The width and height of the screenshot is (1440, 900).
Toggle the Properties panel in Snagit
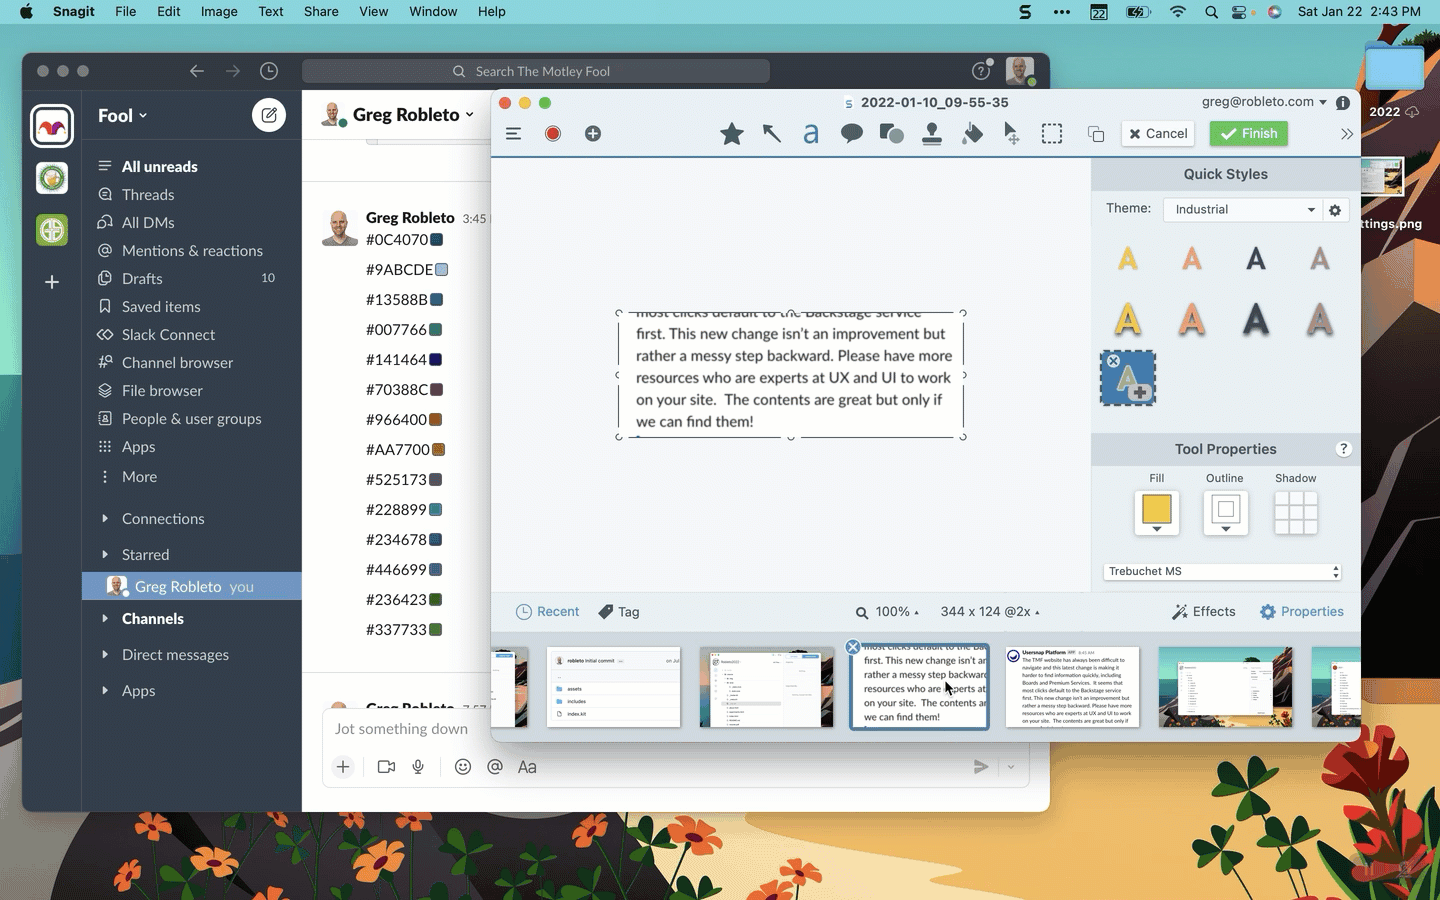(1302, 612)
